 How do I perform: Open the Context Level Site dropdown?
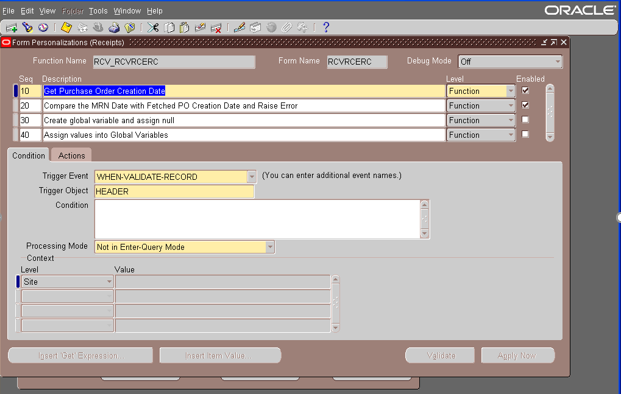point(109,282)
